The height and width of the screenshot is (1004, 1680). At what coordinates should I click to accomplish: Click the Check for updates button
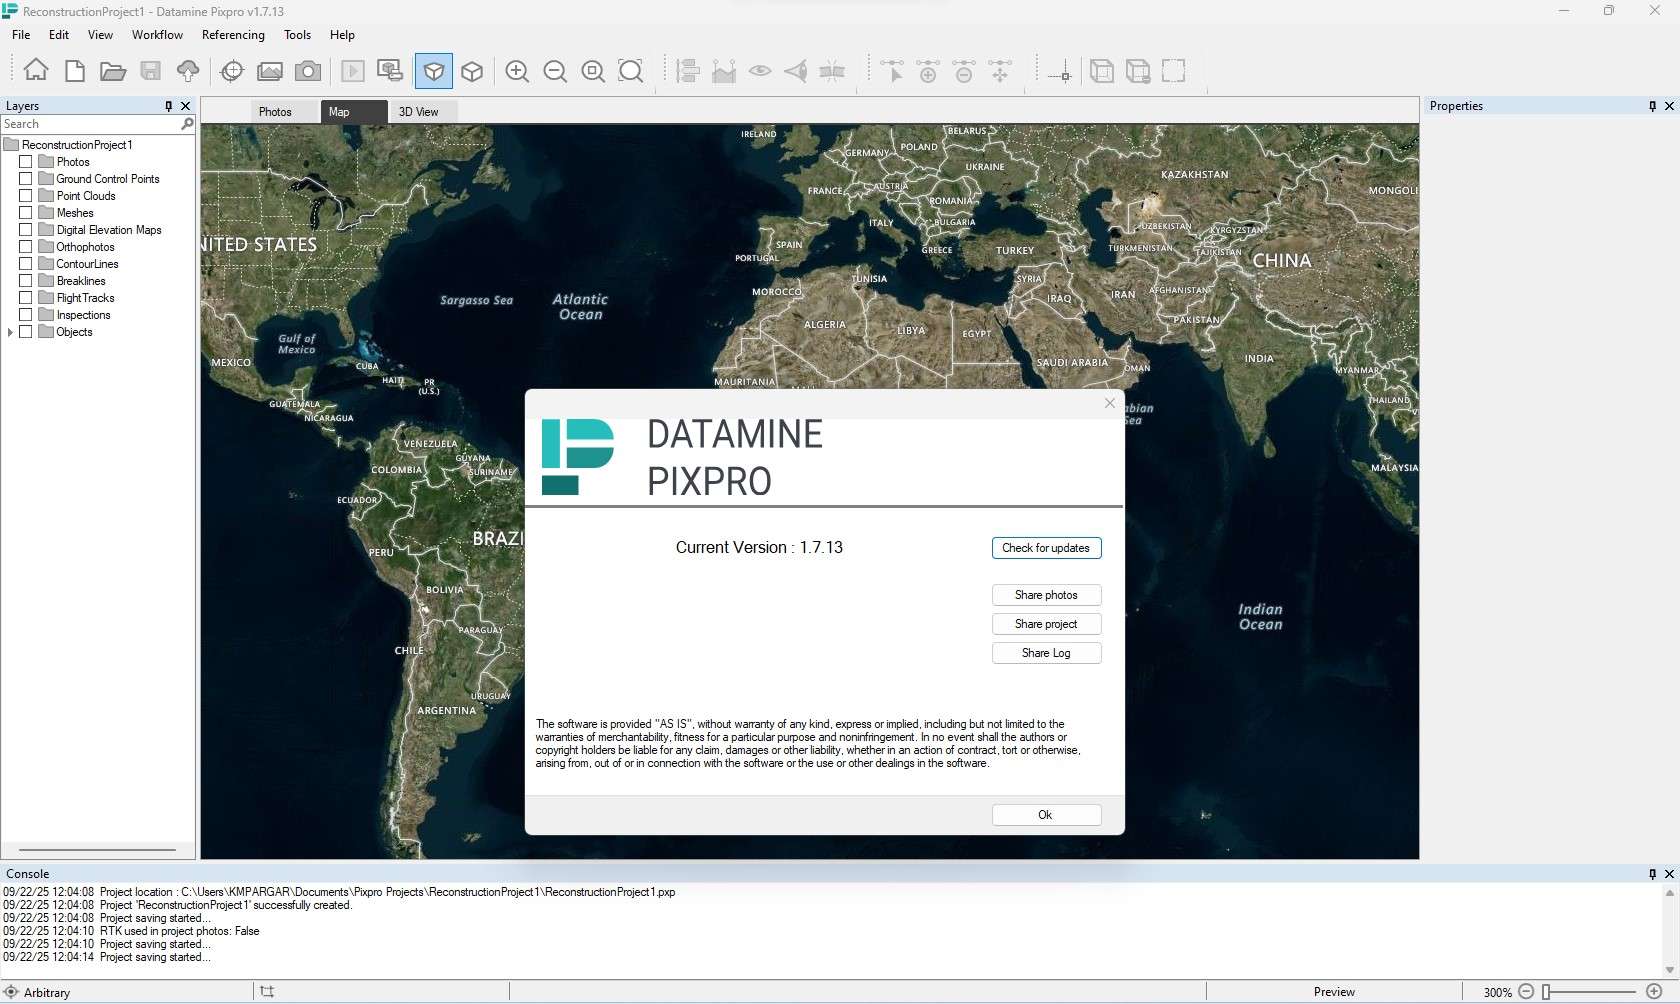[x=1046, y=548]
